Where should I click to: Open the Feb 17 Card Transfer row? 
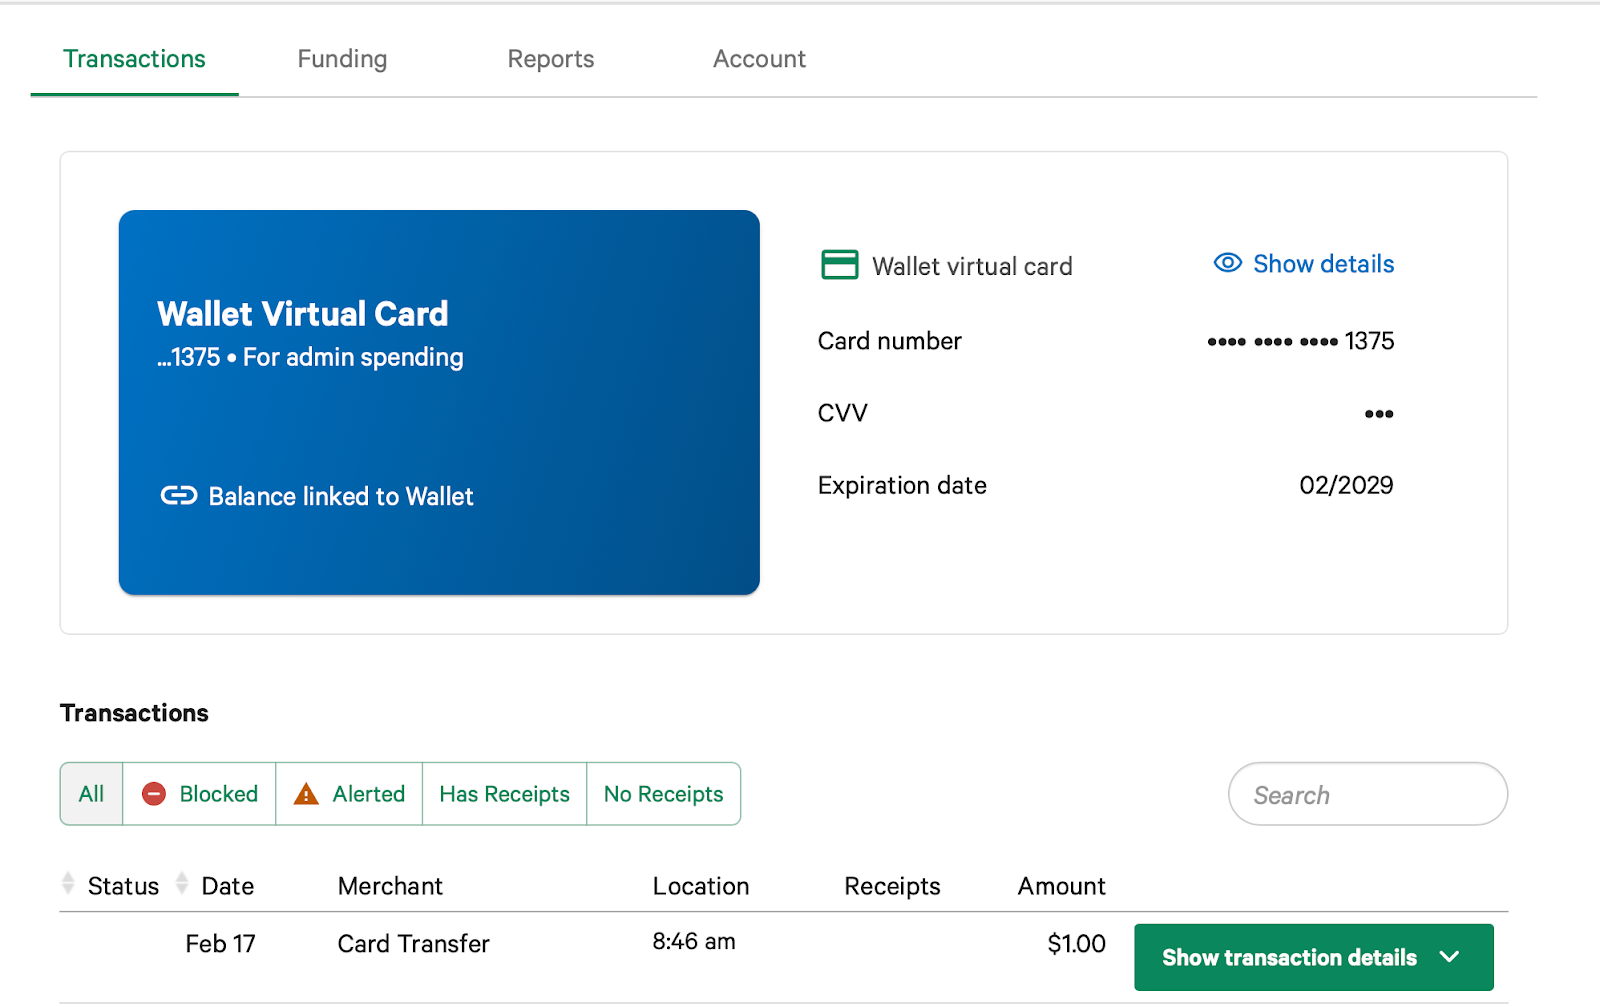(x=413, y=944)
